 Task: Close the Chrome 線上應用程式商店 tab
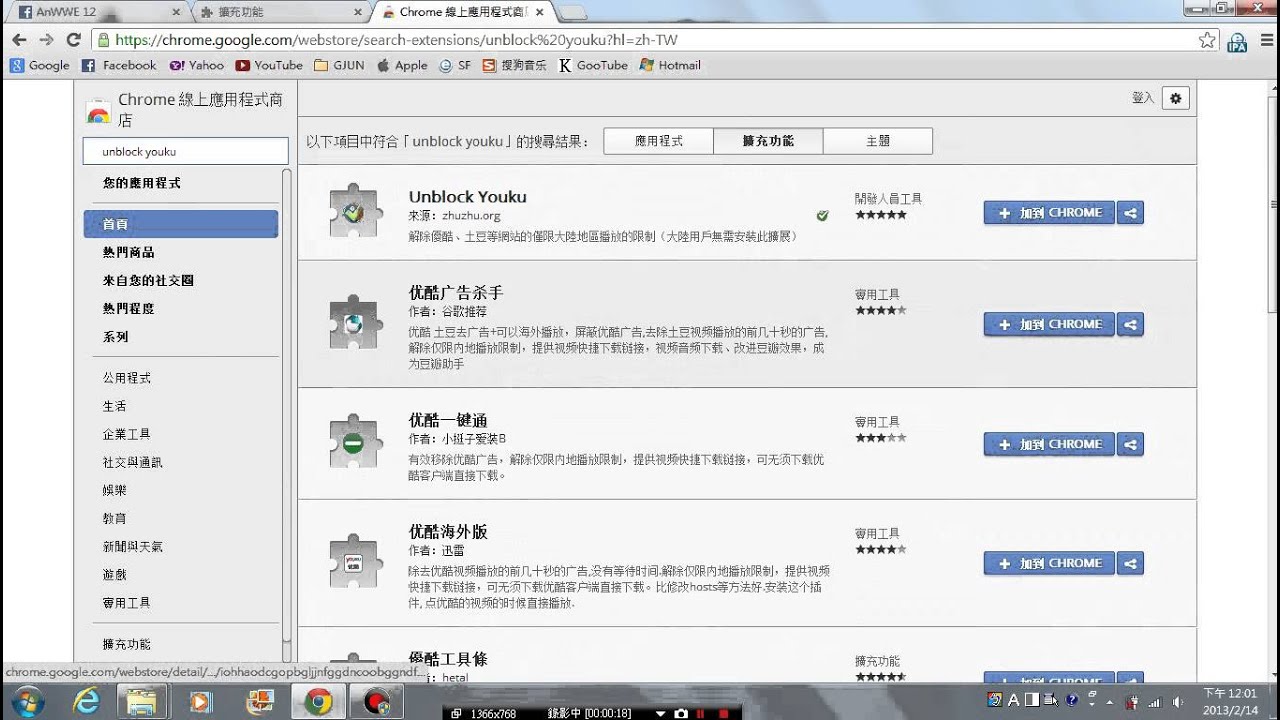(540, 12)
